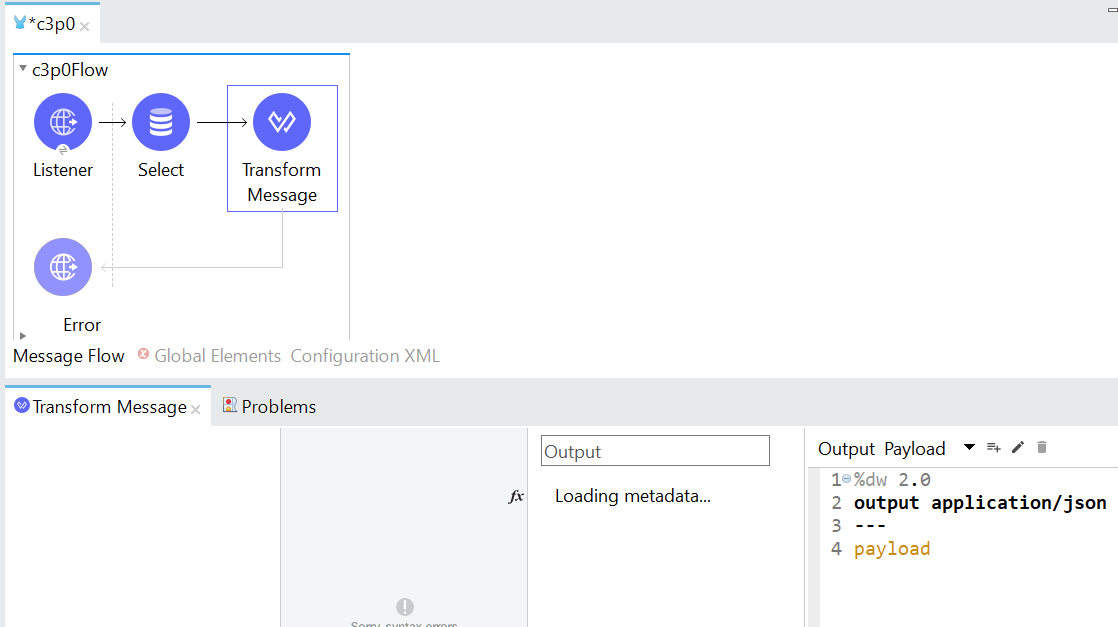This screenshot has height=627, width=1118.
Task: Switch to the Problems tab
Action: 278,407
